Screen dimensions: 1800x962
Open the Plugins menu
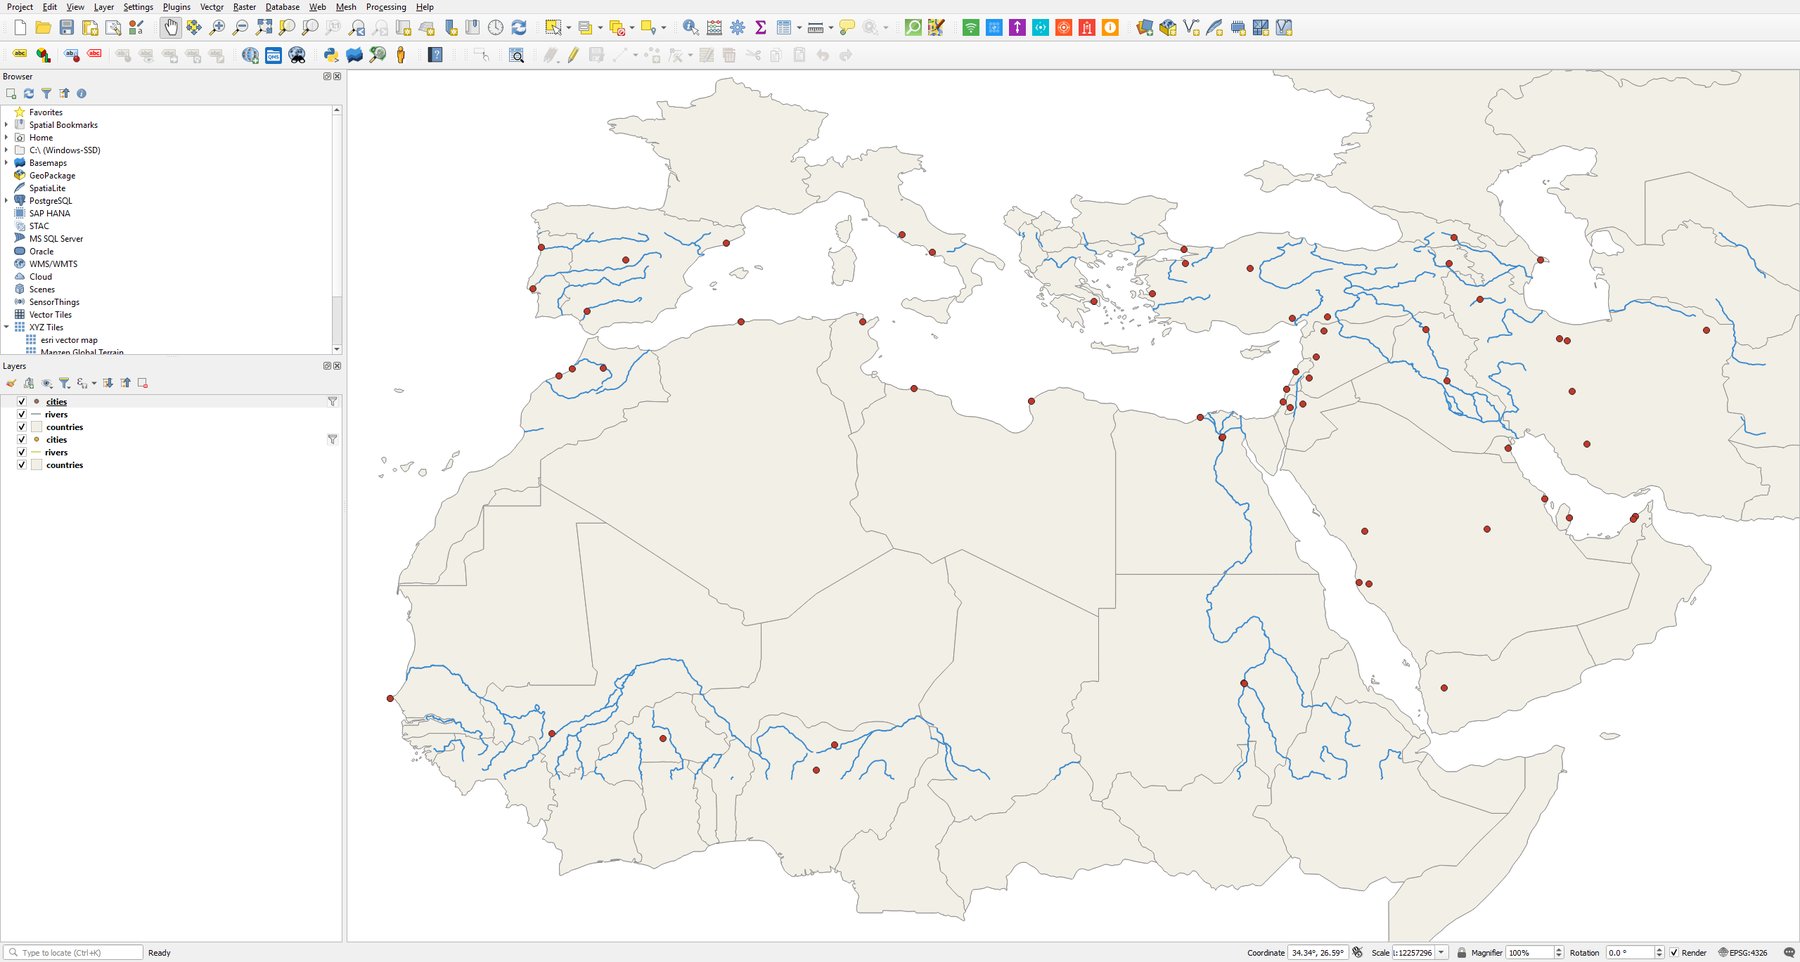click(177, 7)
